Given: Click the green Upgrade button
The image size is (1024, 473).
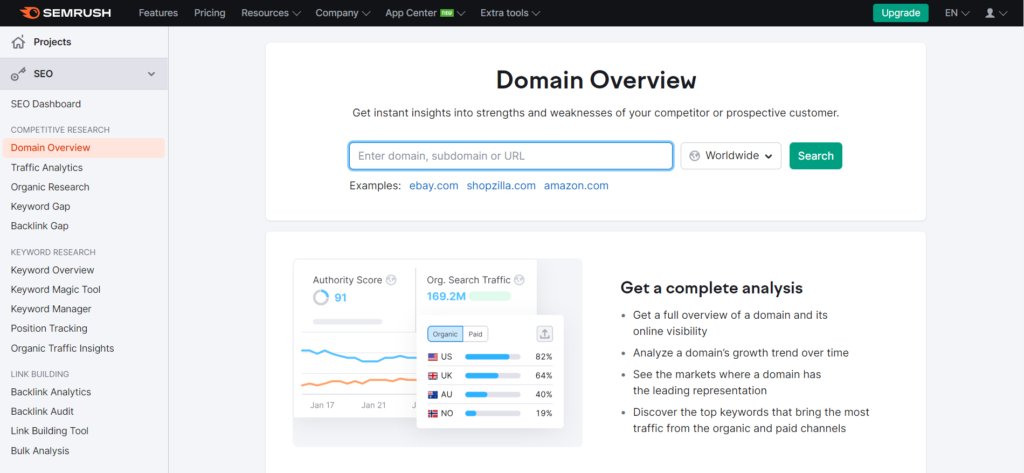Looking at the screenshot, I should pyautogui.click(x=901, y=13).
